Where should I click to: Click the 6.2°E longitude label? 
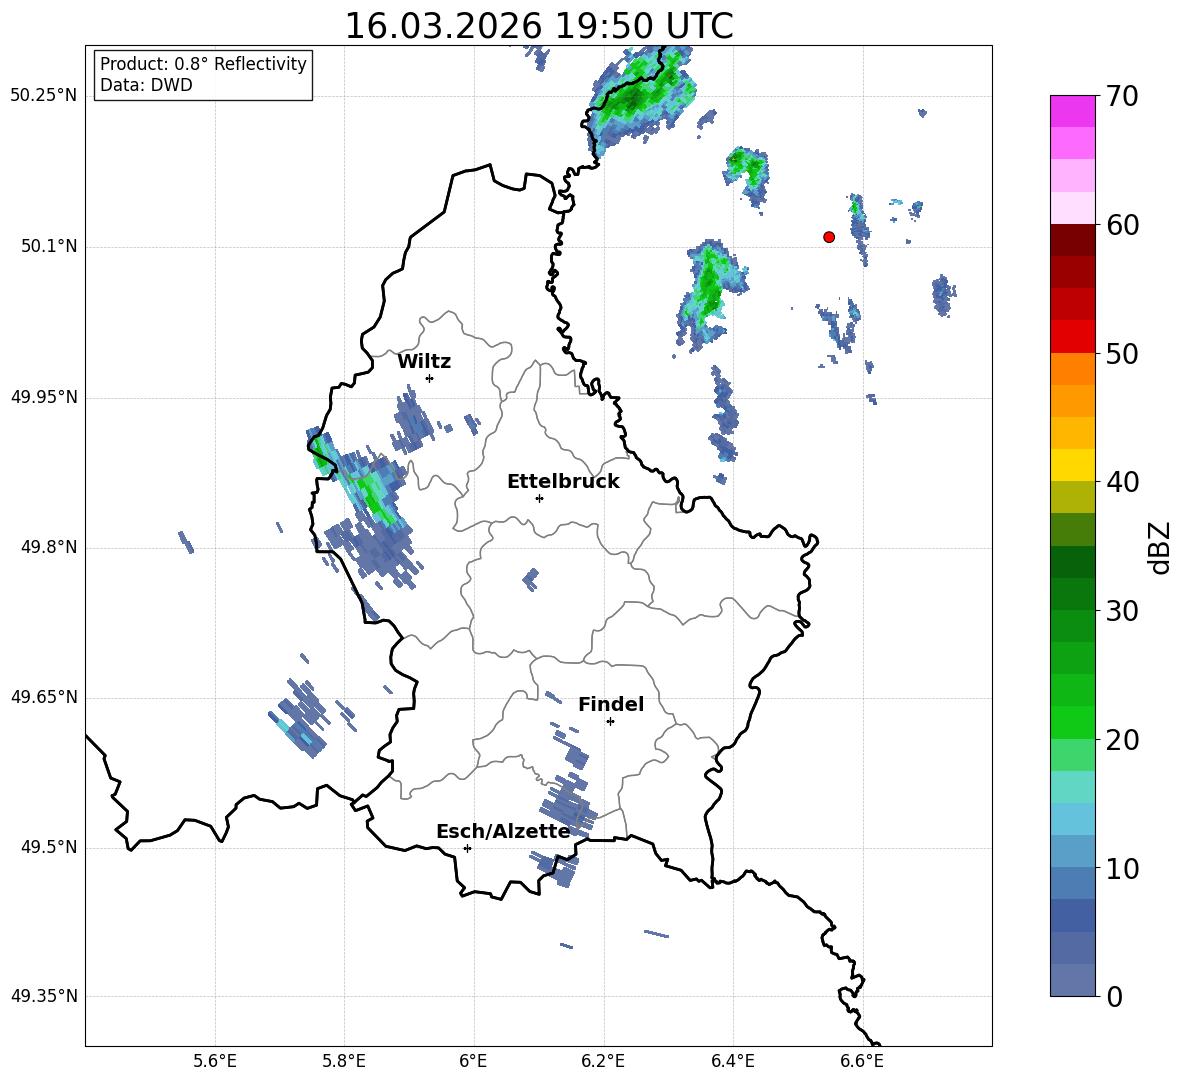pyautogui.click(x=603, y=1061)
